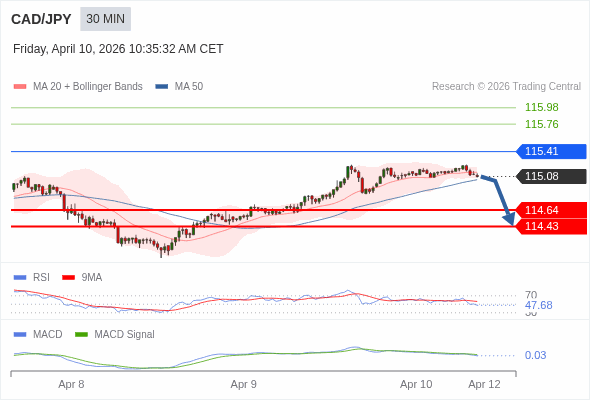Click the chart timestamp 'Friday, April 10, 2026 10:35:32 AM CET'

[x=118, y=49]
